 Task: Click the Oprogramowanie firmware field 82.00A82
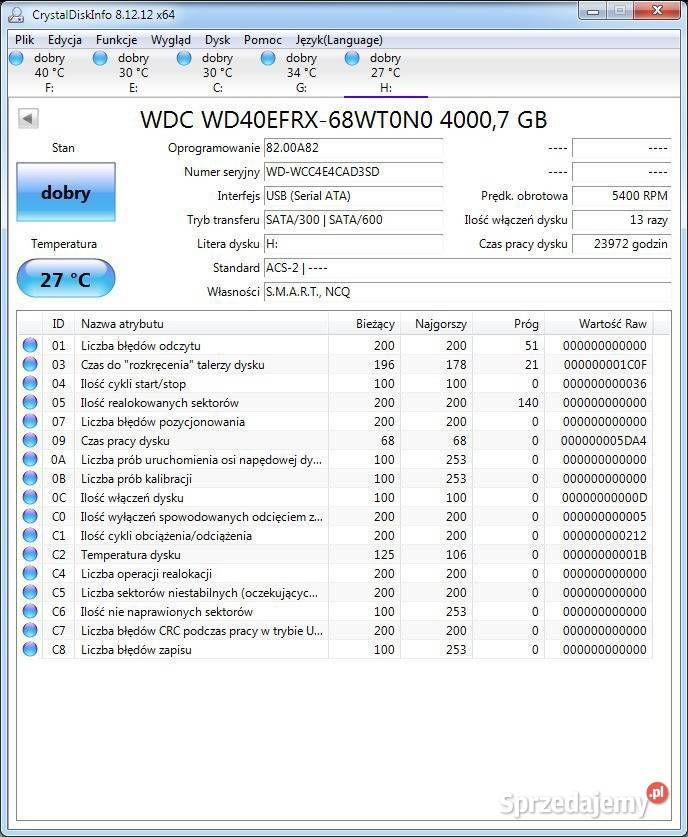(x=352, y=148)
